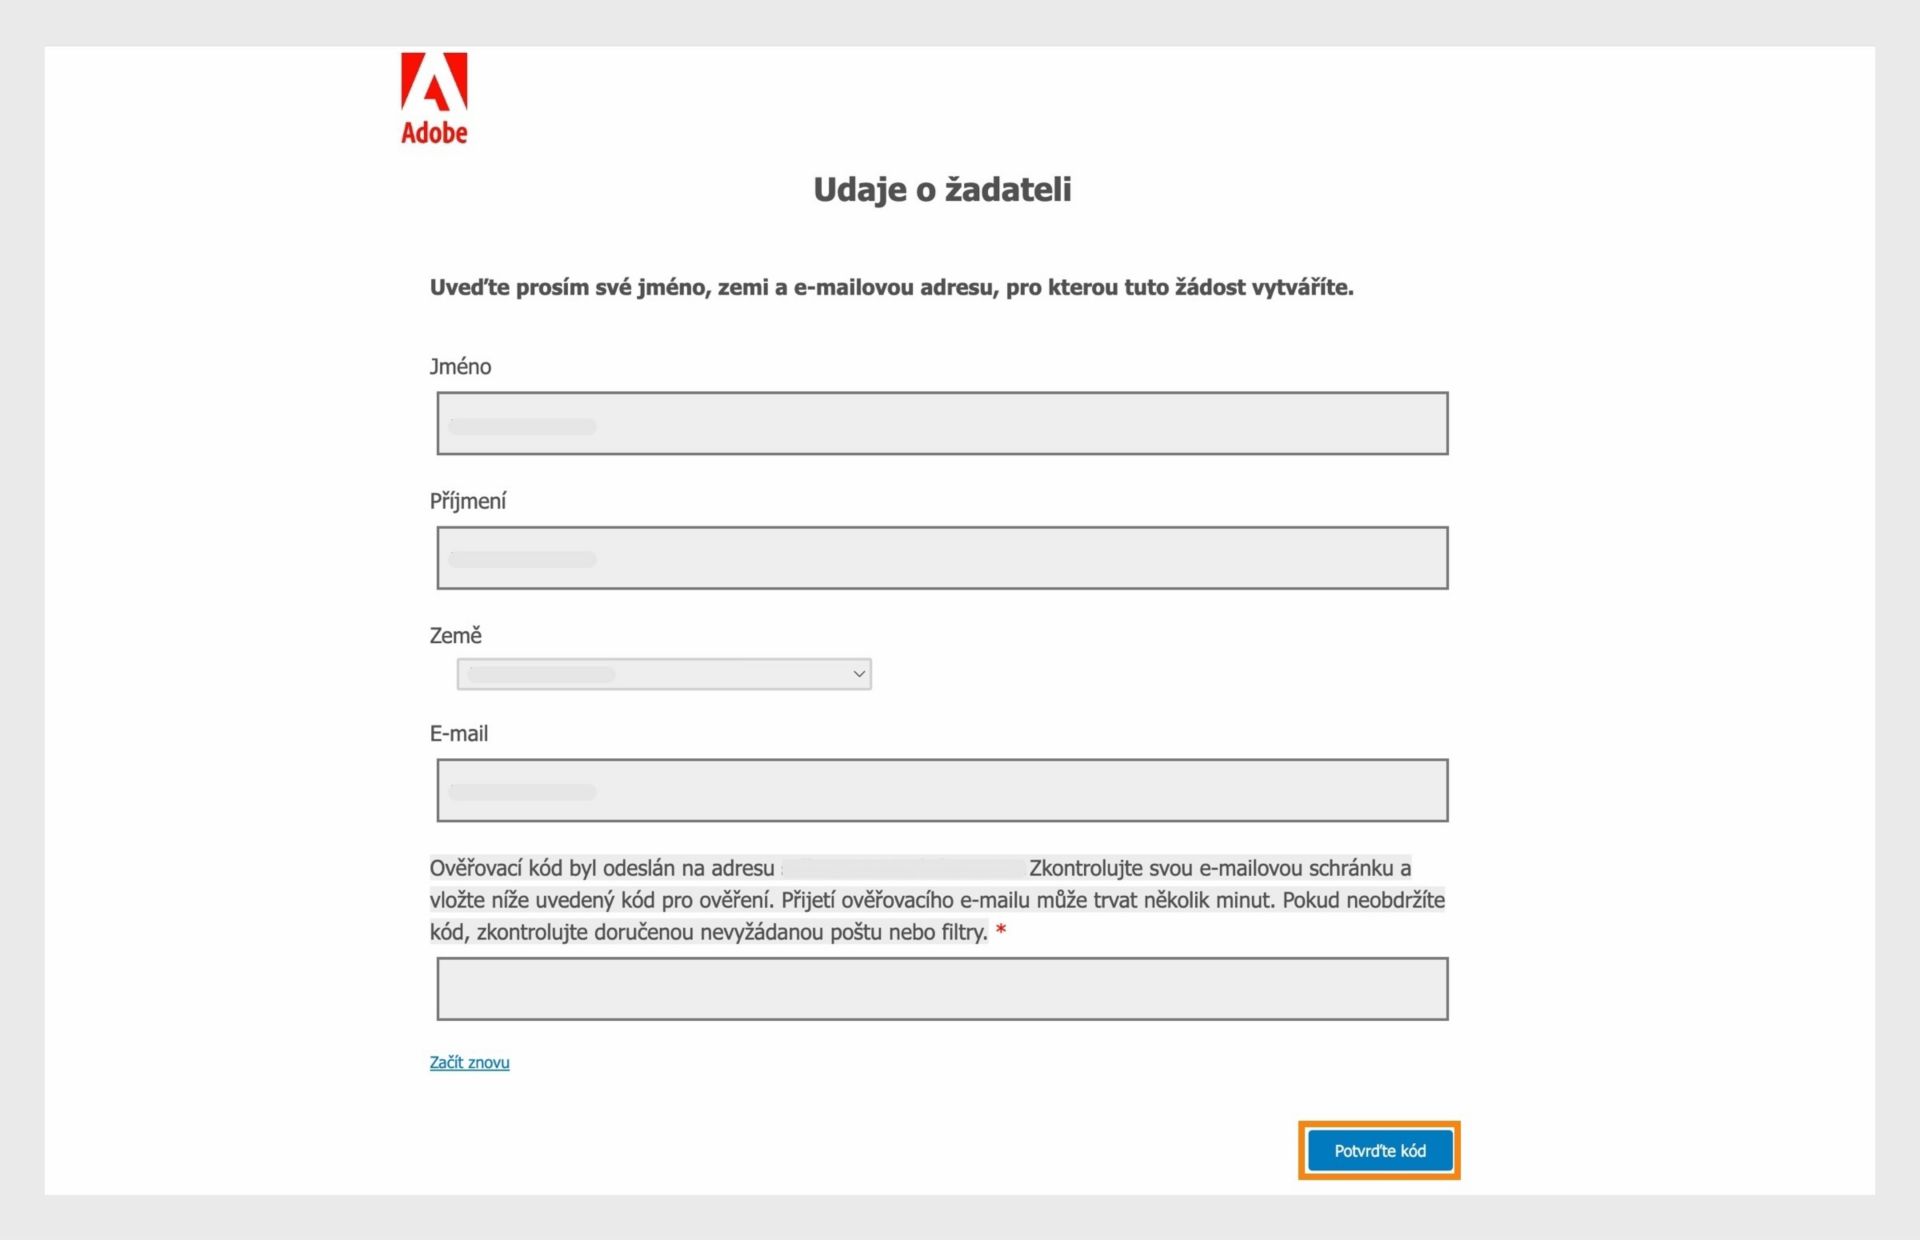
Task: Click the red Adobe logo icon
Action: 434,81
